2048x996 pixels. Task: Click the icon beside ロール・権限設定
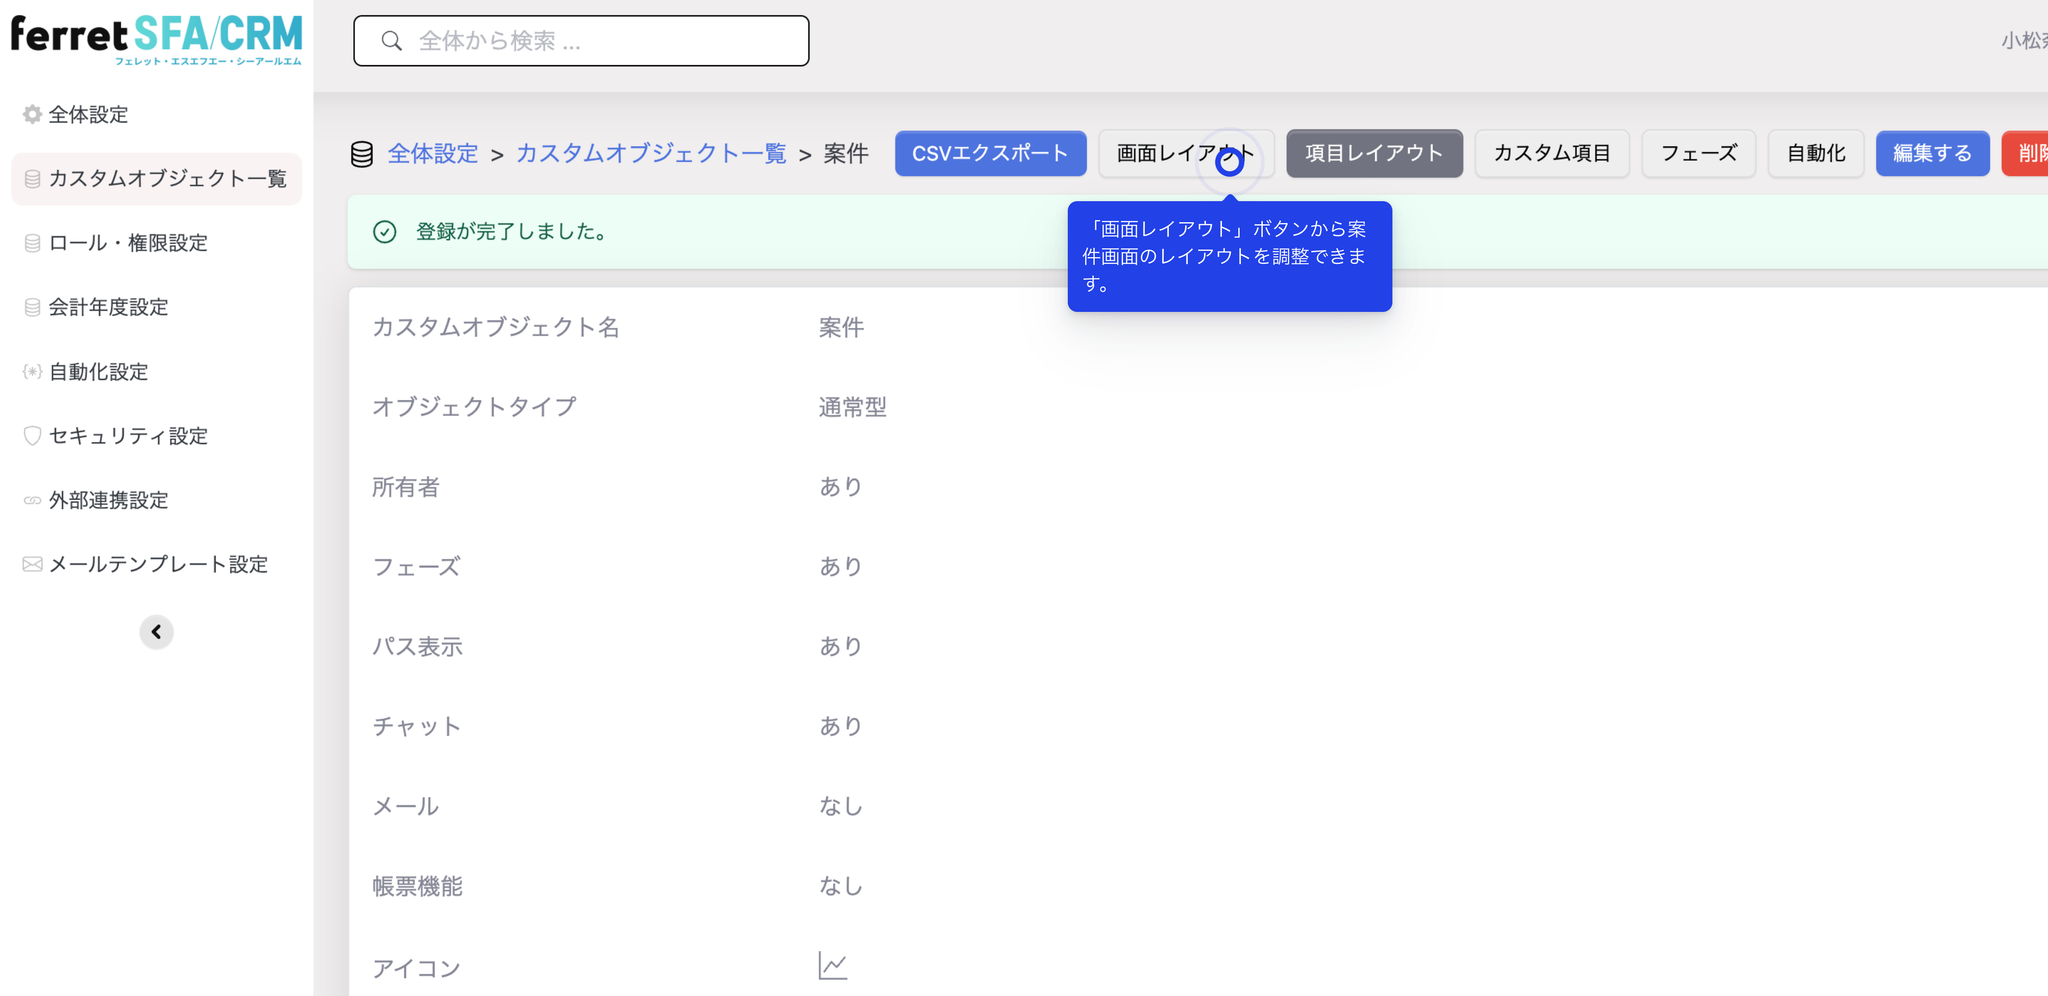coord(32,243)
